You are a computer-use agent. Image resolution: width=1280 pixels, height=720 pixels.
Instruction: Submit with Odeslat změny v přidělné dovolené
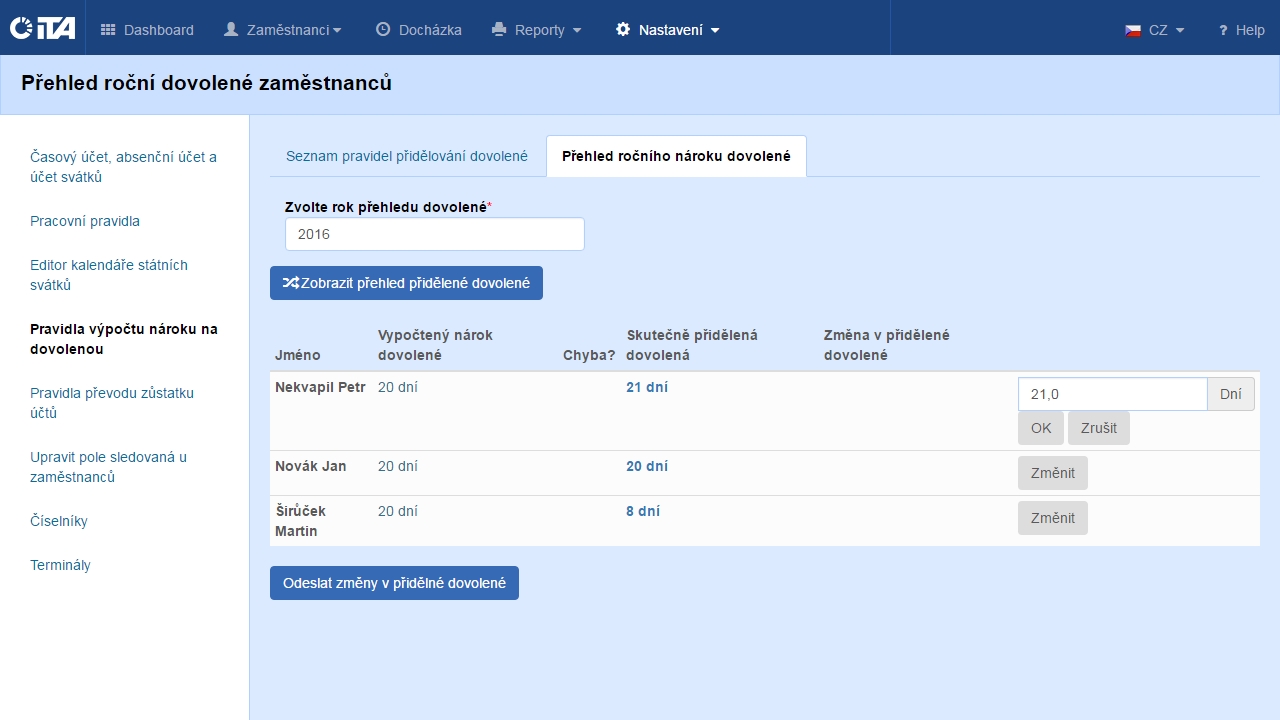pos(394,583)
